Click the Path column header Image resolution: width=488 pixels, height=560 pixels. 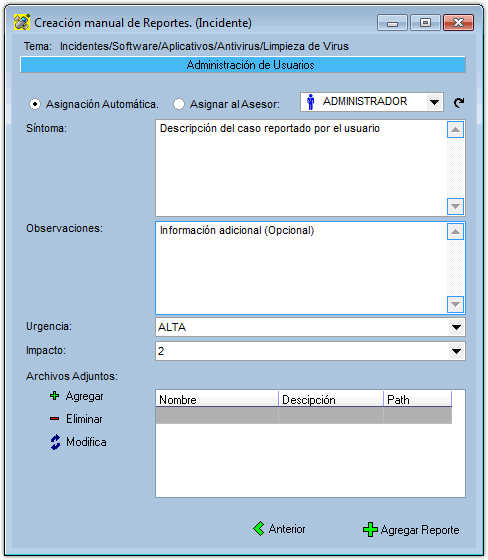[417, 399]
